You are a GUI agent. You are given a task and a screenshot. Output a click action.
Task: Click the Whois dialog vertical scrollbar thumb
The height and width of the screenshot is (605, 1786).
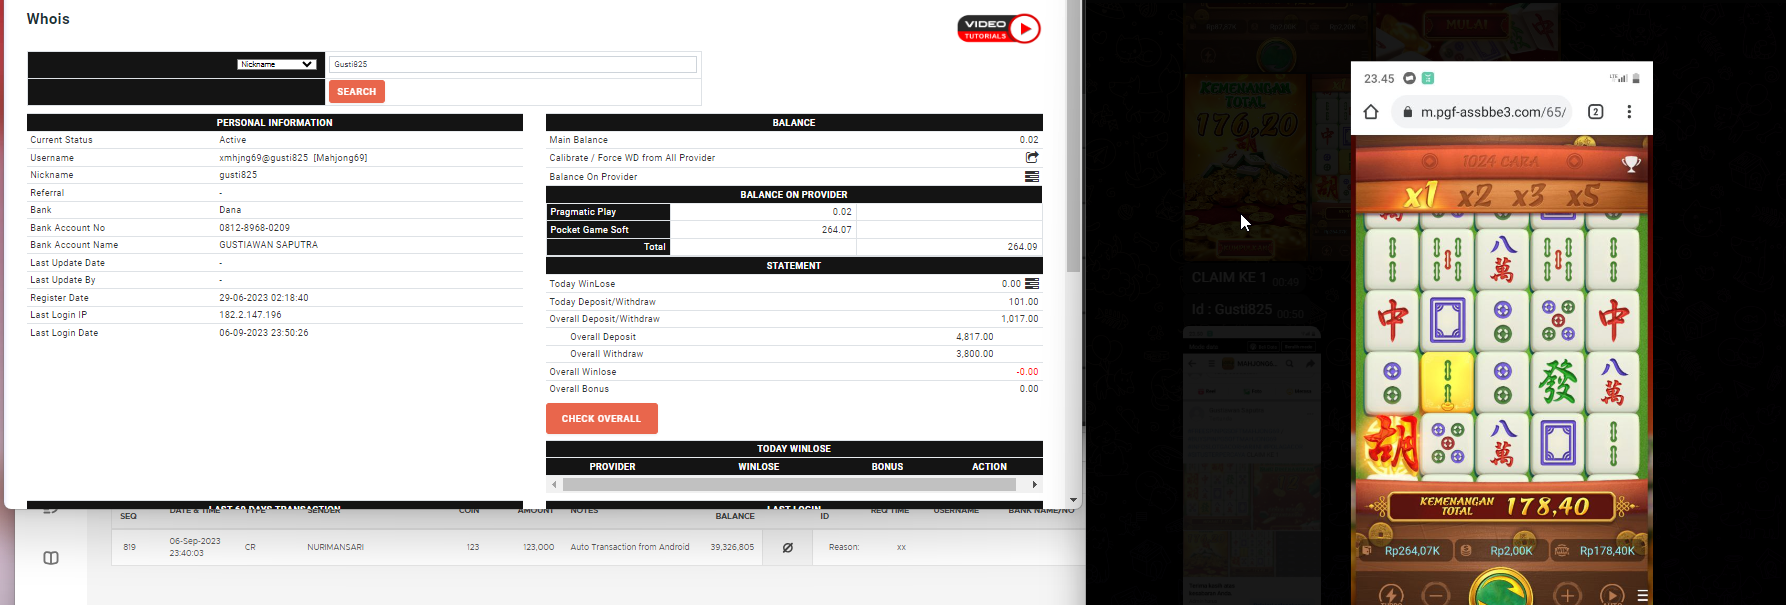point(1073,136)
